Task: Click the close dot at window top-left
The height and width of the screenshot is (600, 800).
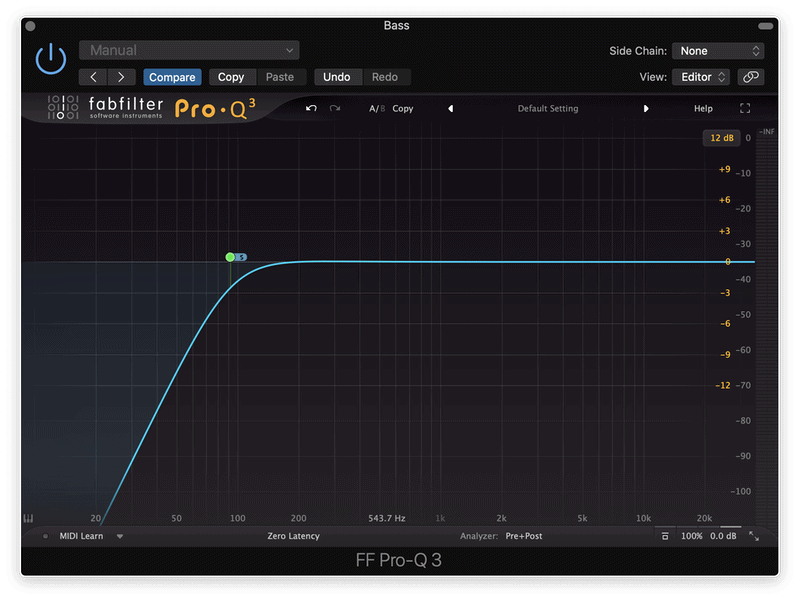Action: point(30,26)
